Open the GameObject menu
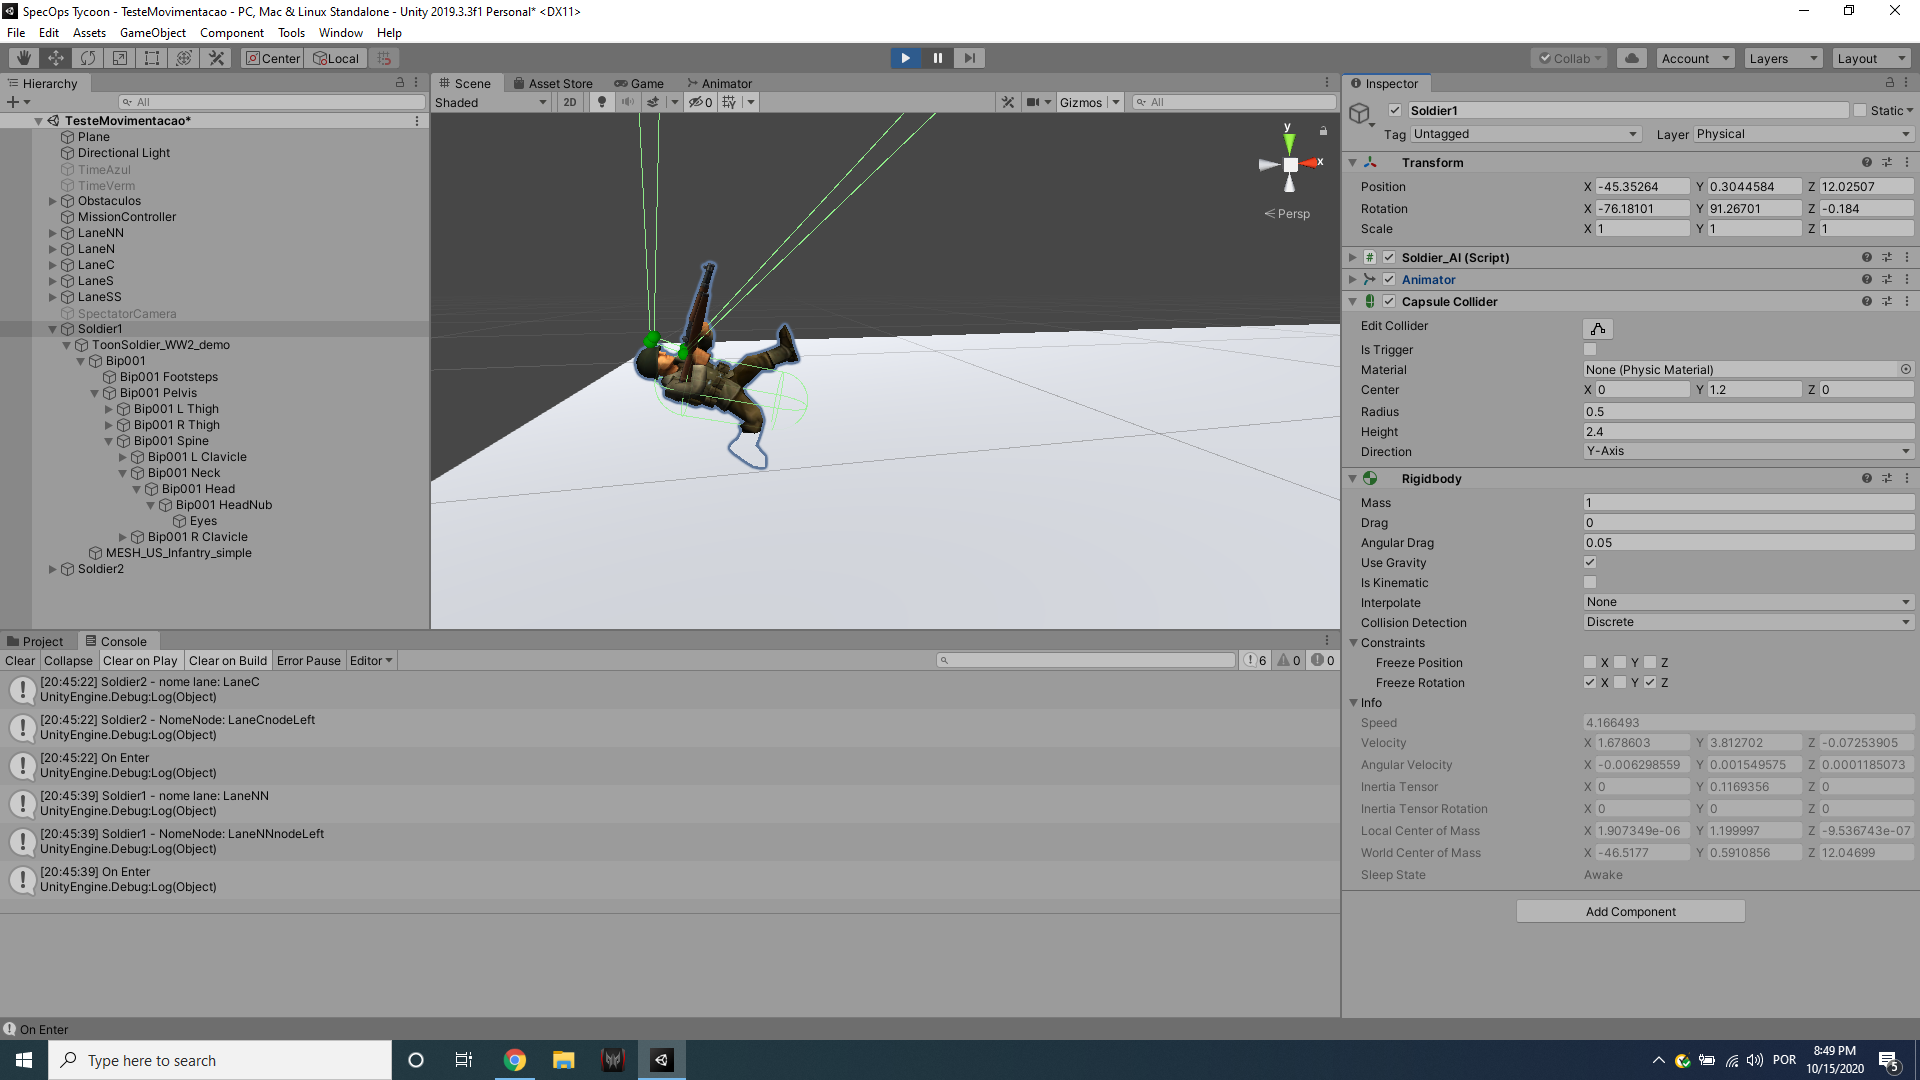1920x1080 pixels. pos(152,32)
